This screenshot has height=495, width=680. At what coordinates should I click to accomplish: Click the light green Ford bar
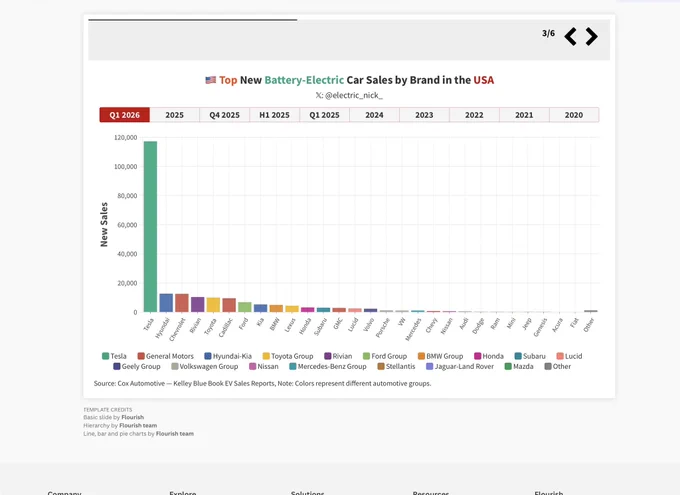pos(245,307)
